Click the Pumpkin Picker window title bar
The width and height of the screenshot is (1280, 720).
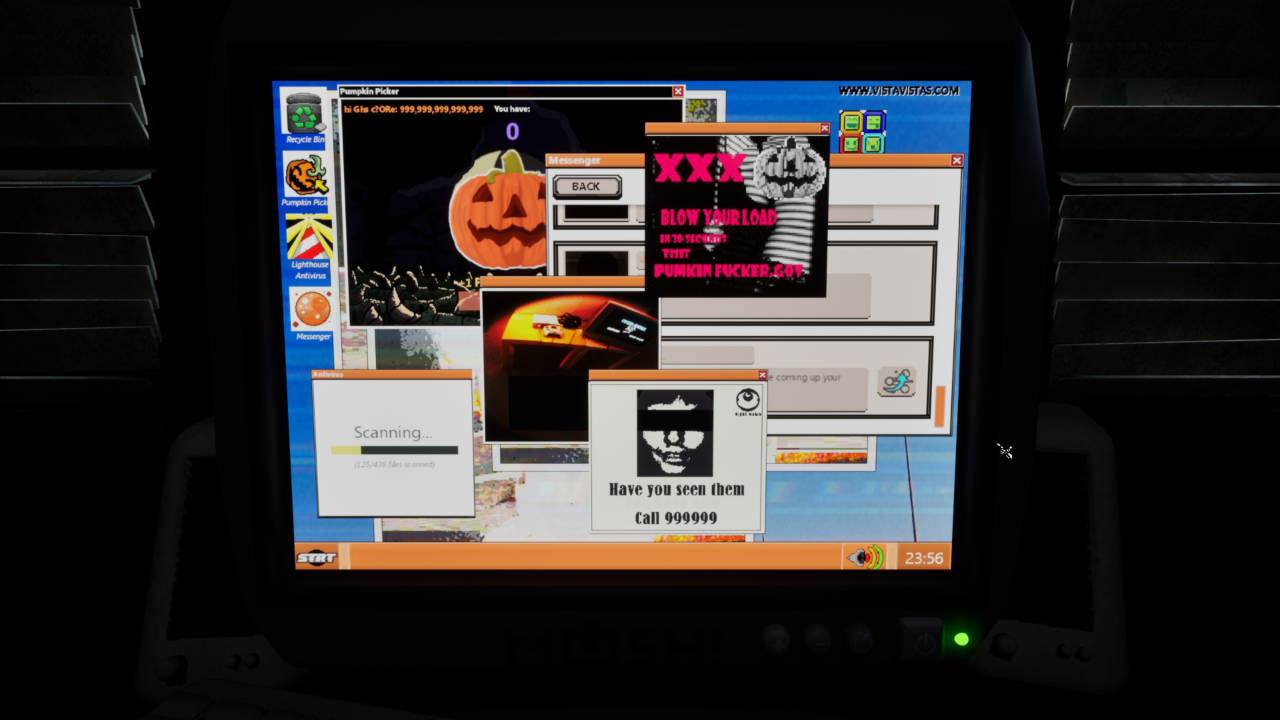[511, 91]
